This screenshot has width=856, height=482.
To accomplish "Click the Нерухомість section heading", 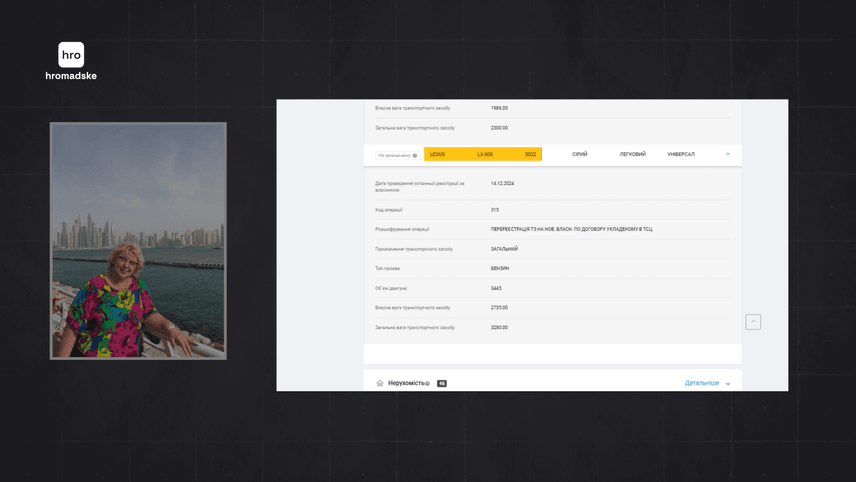I will pos(405,383).
